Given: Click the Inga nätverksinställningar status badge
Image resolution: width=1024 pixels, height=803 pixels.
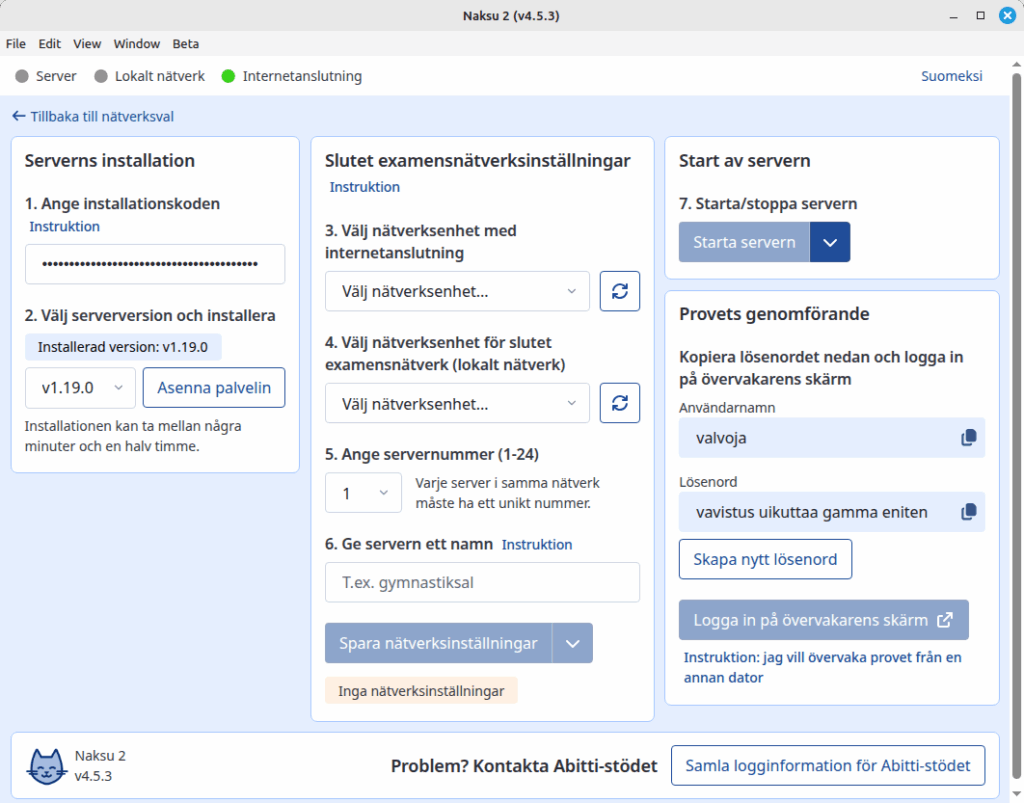Looking at the screenshot, I should tap(421, 690).
